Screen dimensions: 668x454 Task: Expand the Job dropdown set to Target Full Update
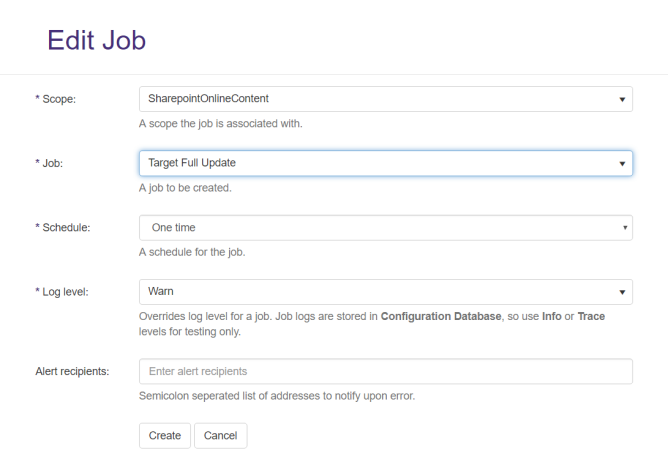(x=385, y=163)
